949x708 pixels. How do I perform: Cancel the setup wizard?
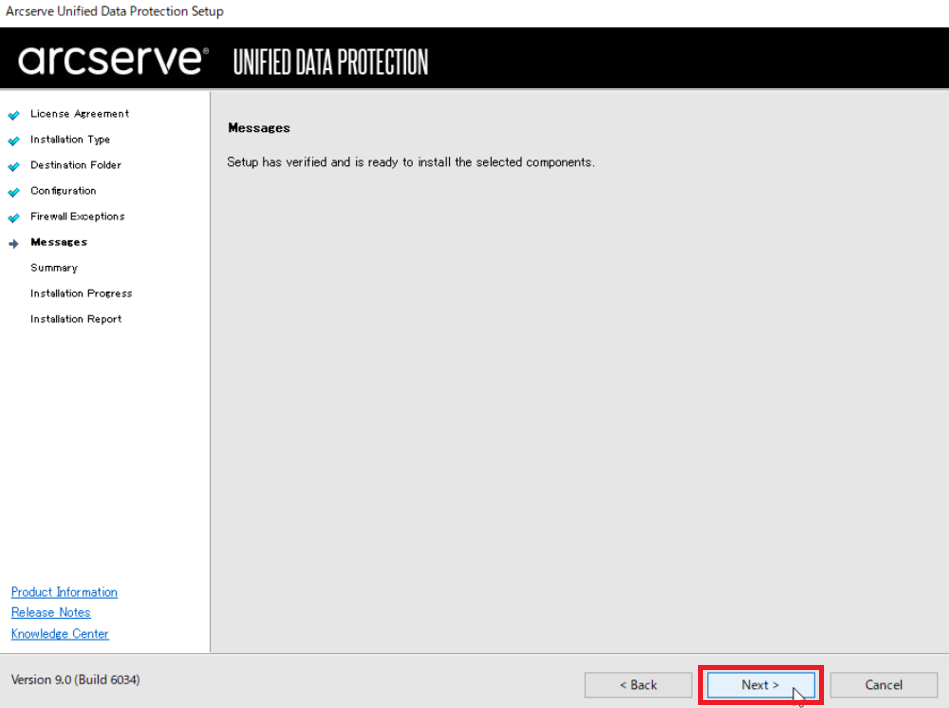click(884, 685)
